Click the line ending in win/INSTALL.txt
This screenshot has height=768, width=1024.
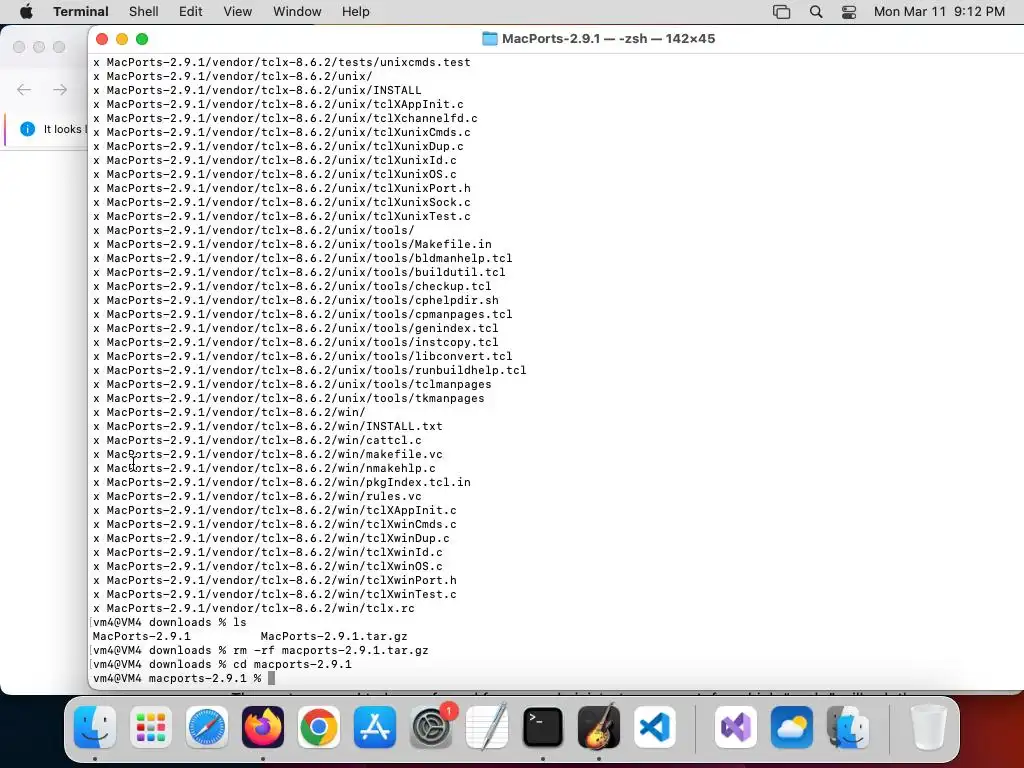tap(268, 426)
